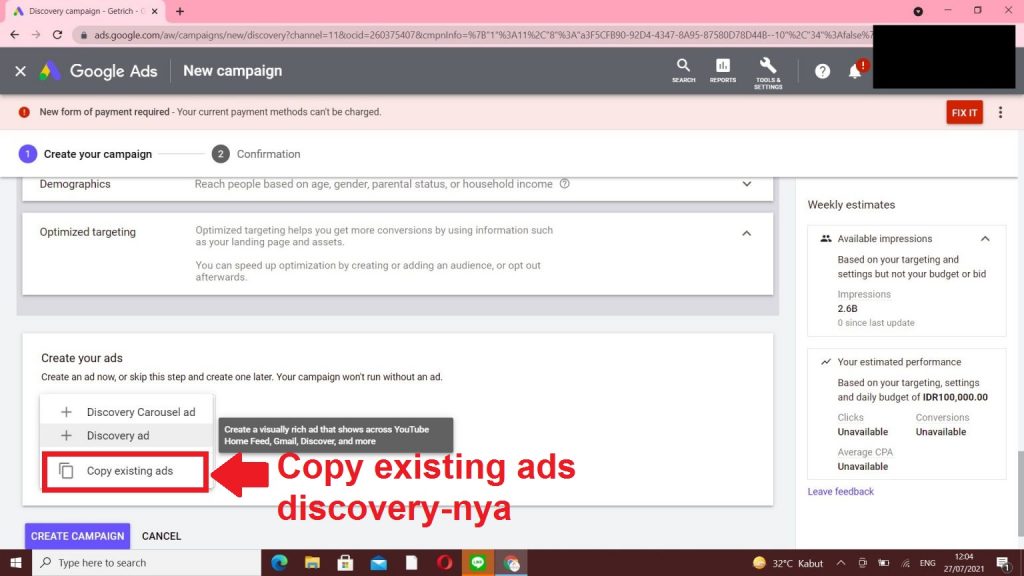Click the demographics help info icon

point(565,184)
